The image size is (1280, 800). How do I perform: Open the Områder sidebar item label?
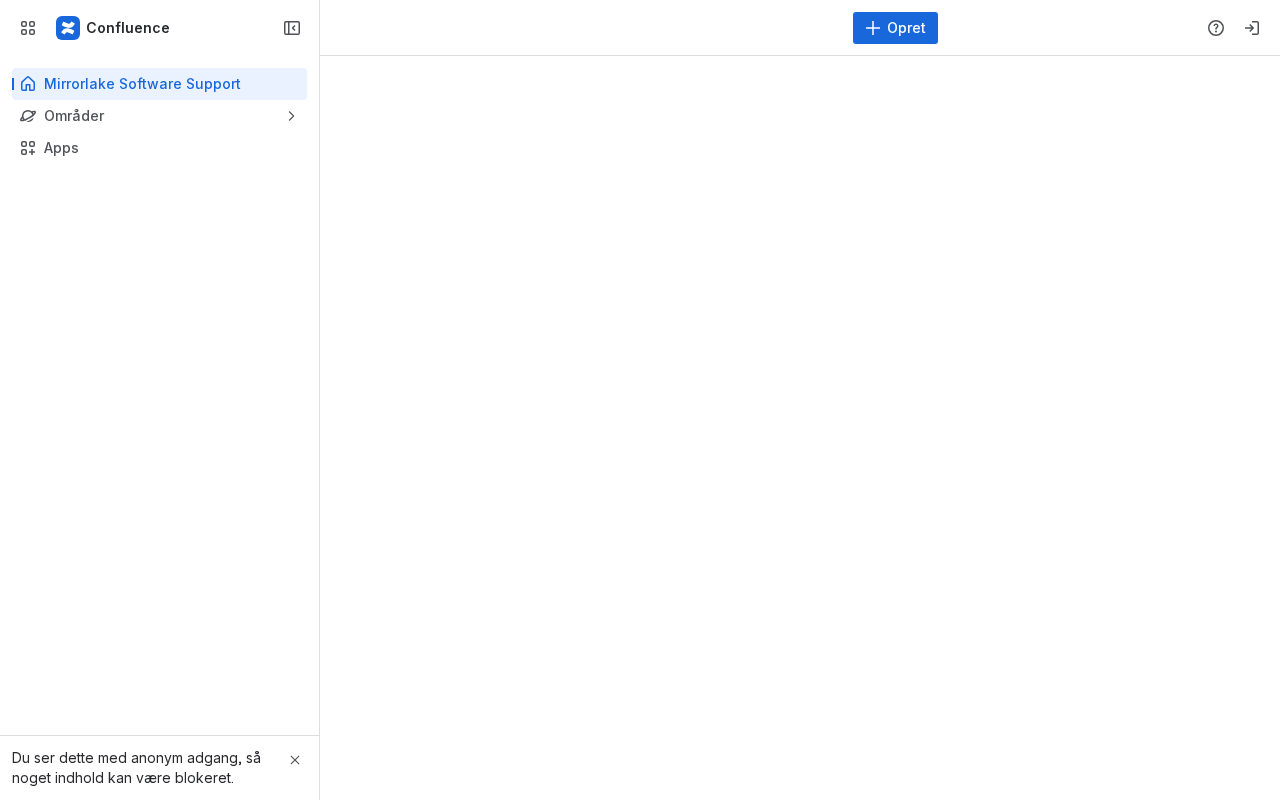click(74, 116)
